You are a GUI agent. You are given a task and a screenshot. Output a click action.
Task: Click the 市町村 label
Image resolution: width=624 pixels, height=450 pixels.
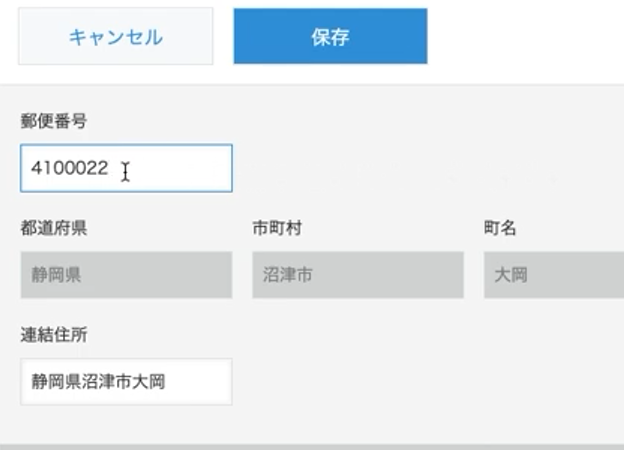coord(277,228)
